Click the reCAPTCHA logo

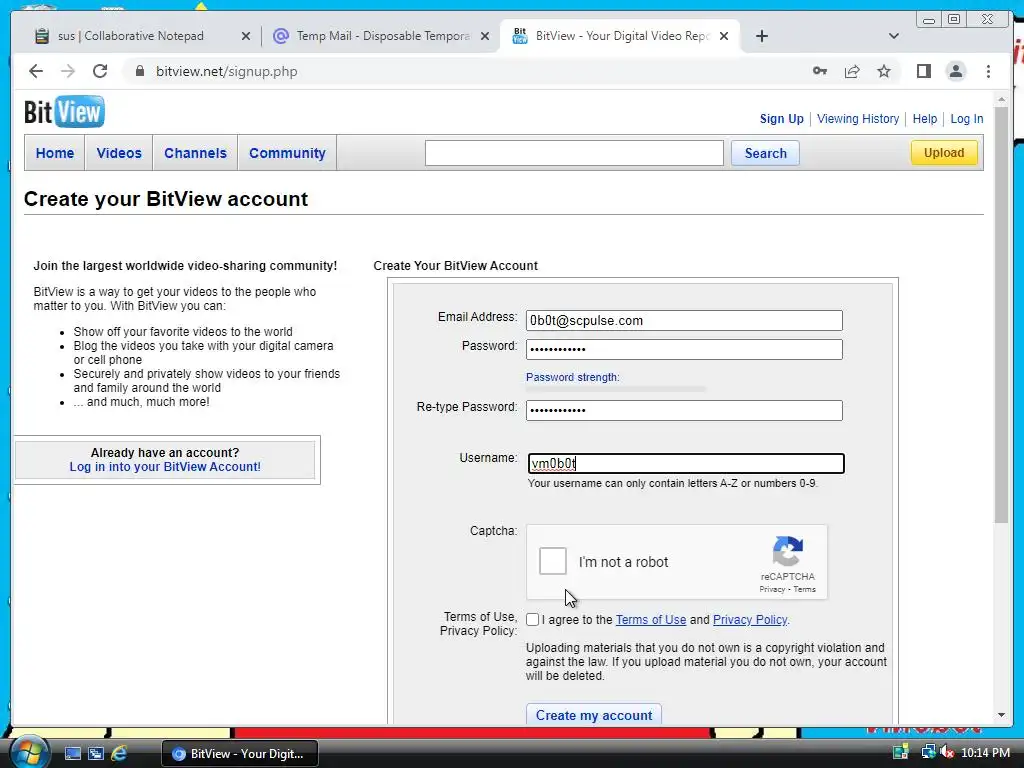click(788, 551)
